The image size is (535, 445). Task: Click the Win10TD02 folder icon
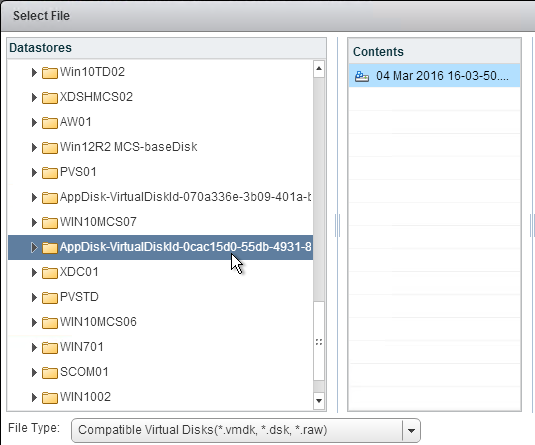[x=49, y=72]
